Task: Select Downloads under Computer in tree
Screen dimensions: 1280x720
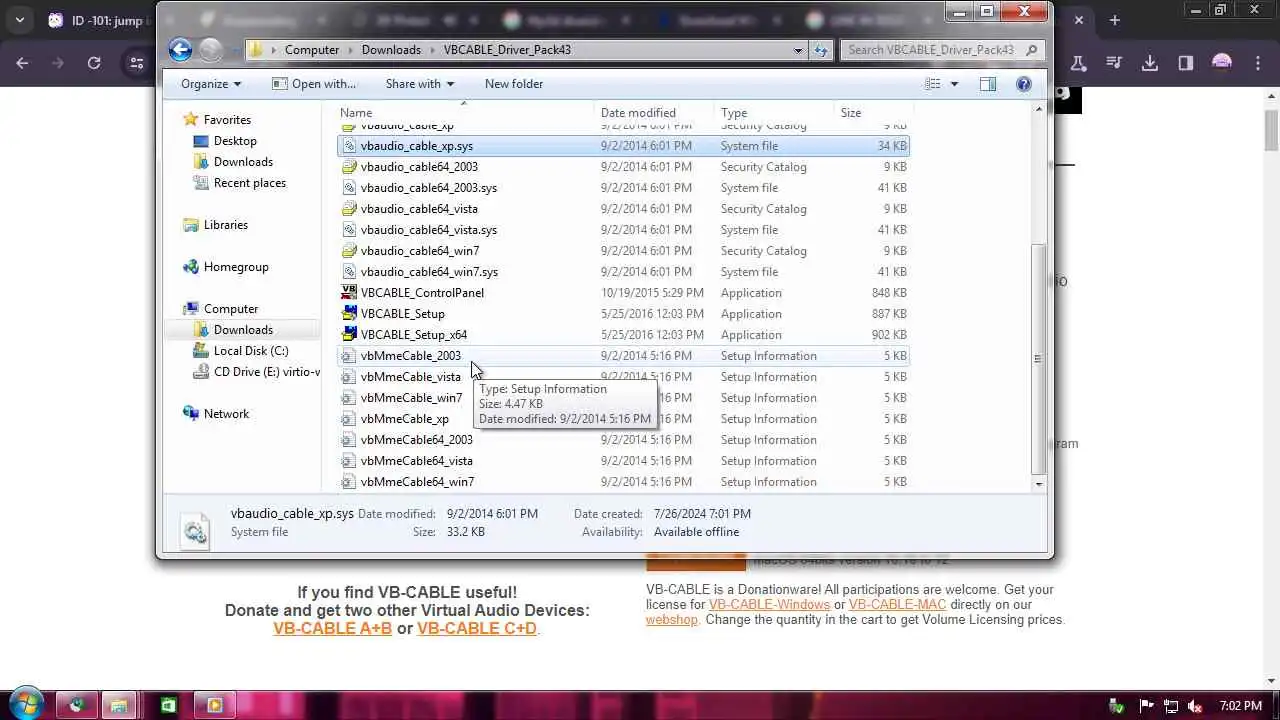Action: 243,330
